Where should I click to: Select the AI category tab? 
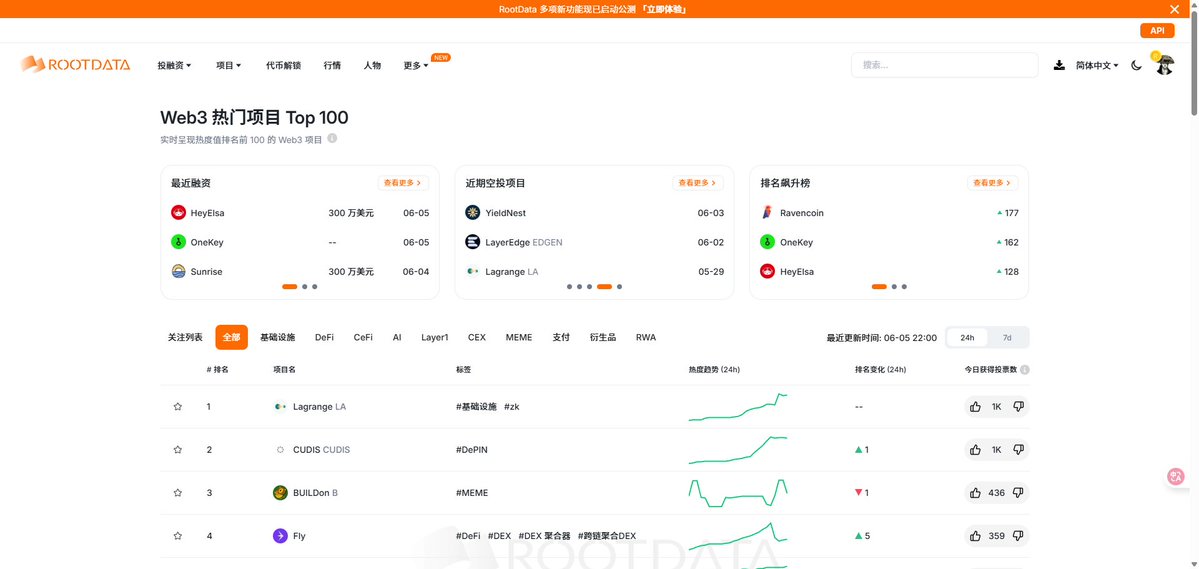pyautogui.click(x=397, y=337)
